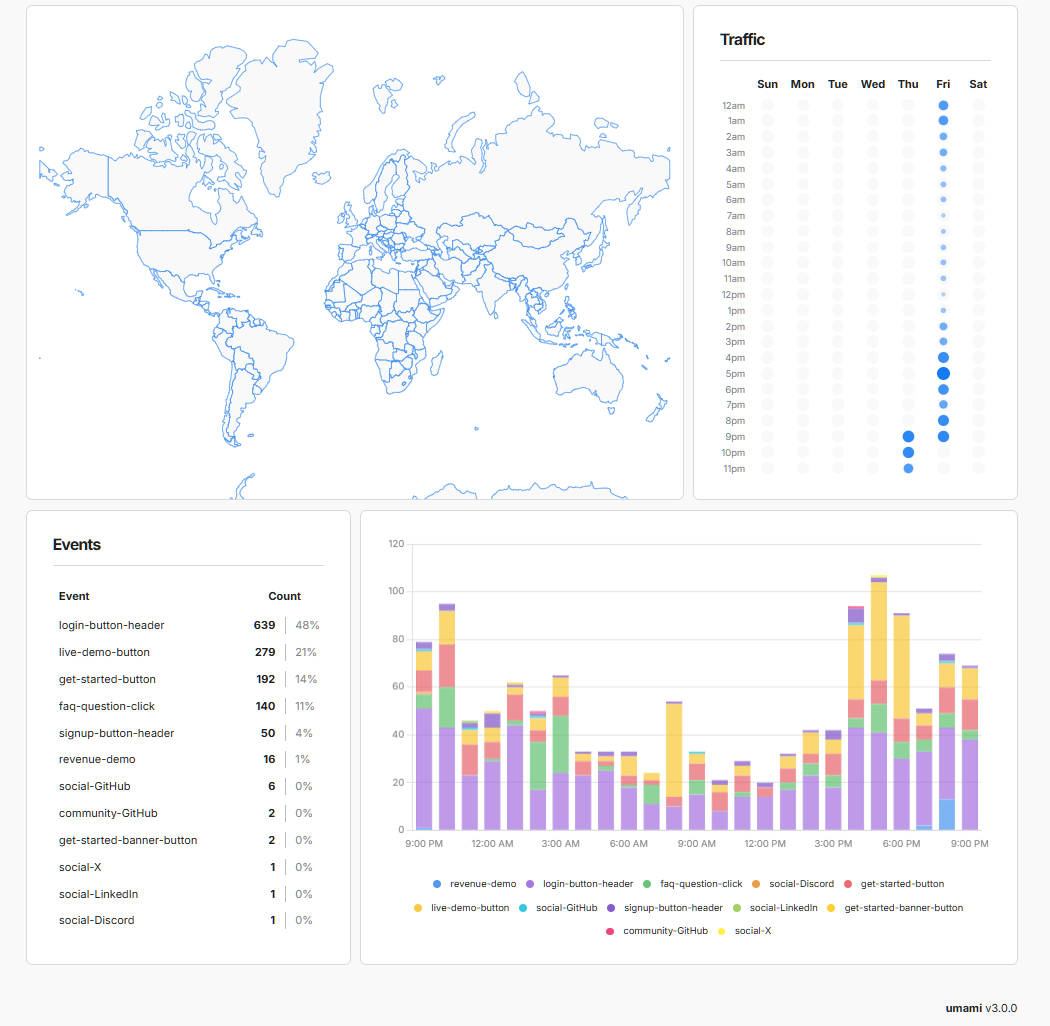Click the signup-button-header legend marker
This screenshot has height=1026, width=1050.
pyautogui.click(x=611, y=908)
